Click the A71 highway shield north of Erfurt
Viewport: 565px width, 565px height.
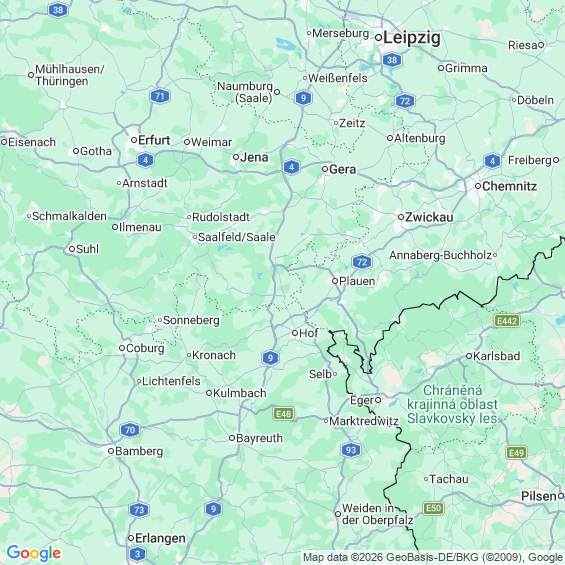coord(160,96)
